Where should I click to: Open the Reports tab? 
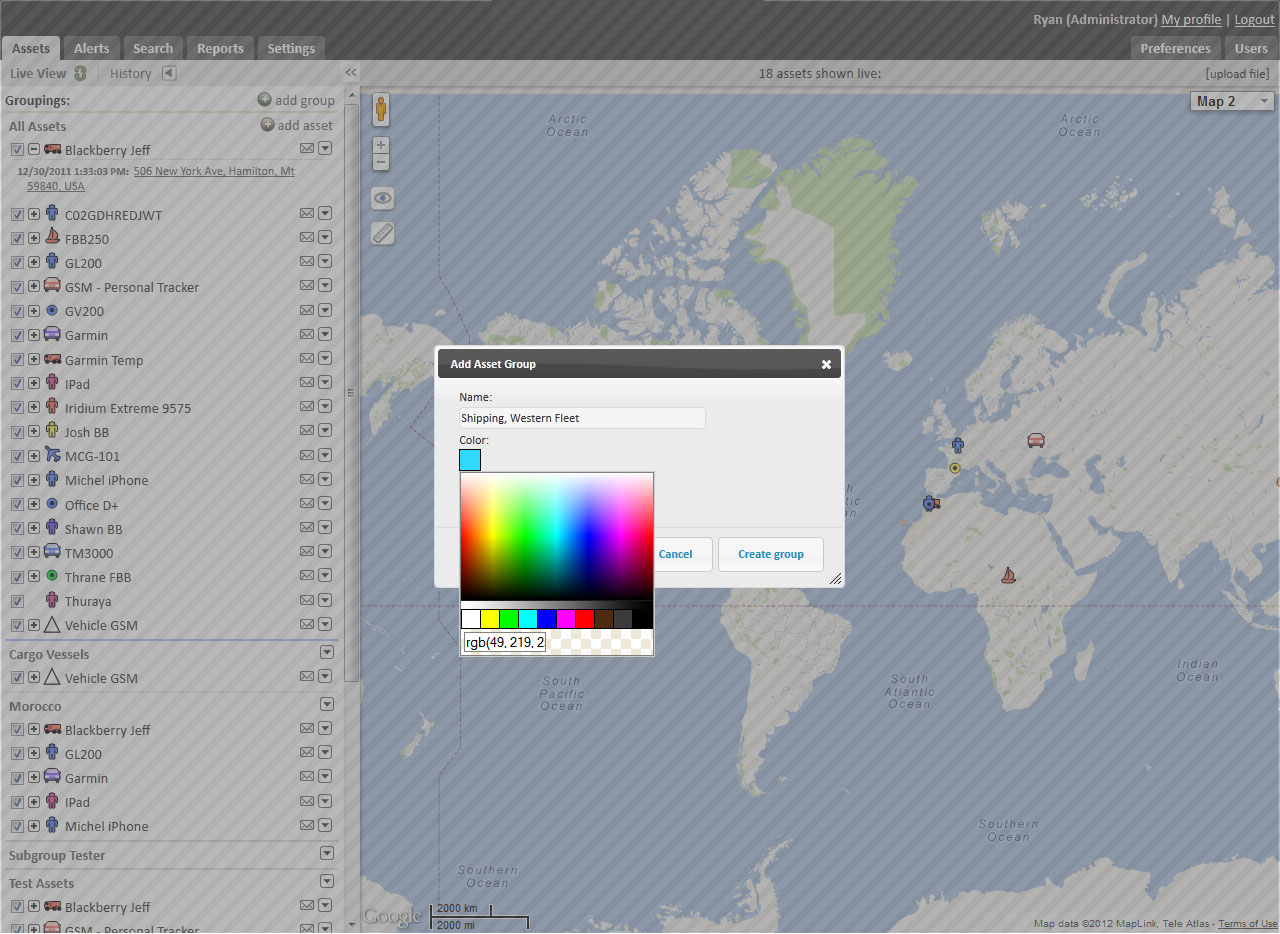pyautogui.click(x=220, y=48)
